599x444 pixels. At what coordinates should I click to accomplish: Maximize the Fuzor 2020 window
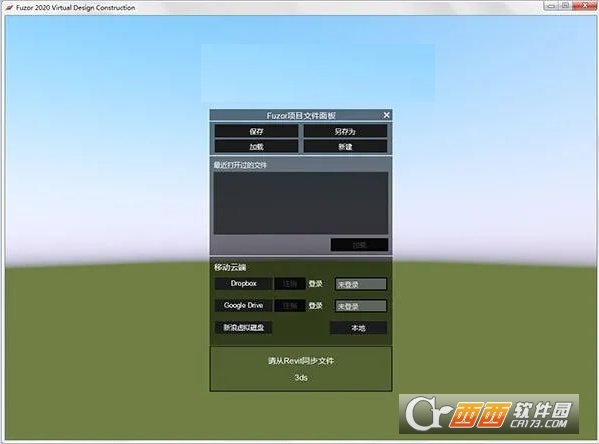pos(566,5)
